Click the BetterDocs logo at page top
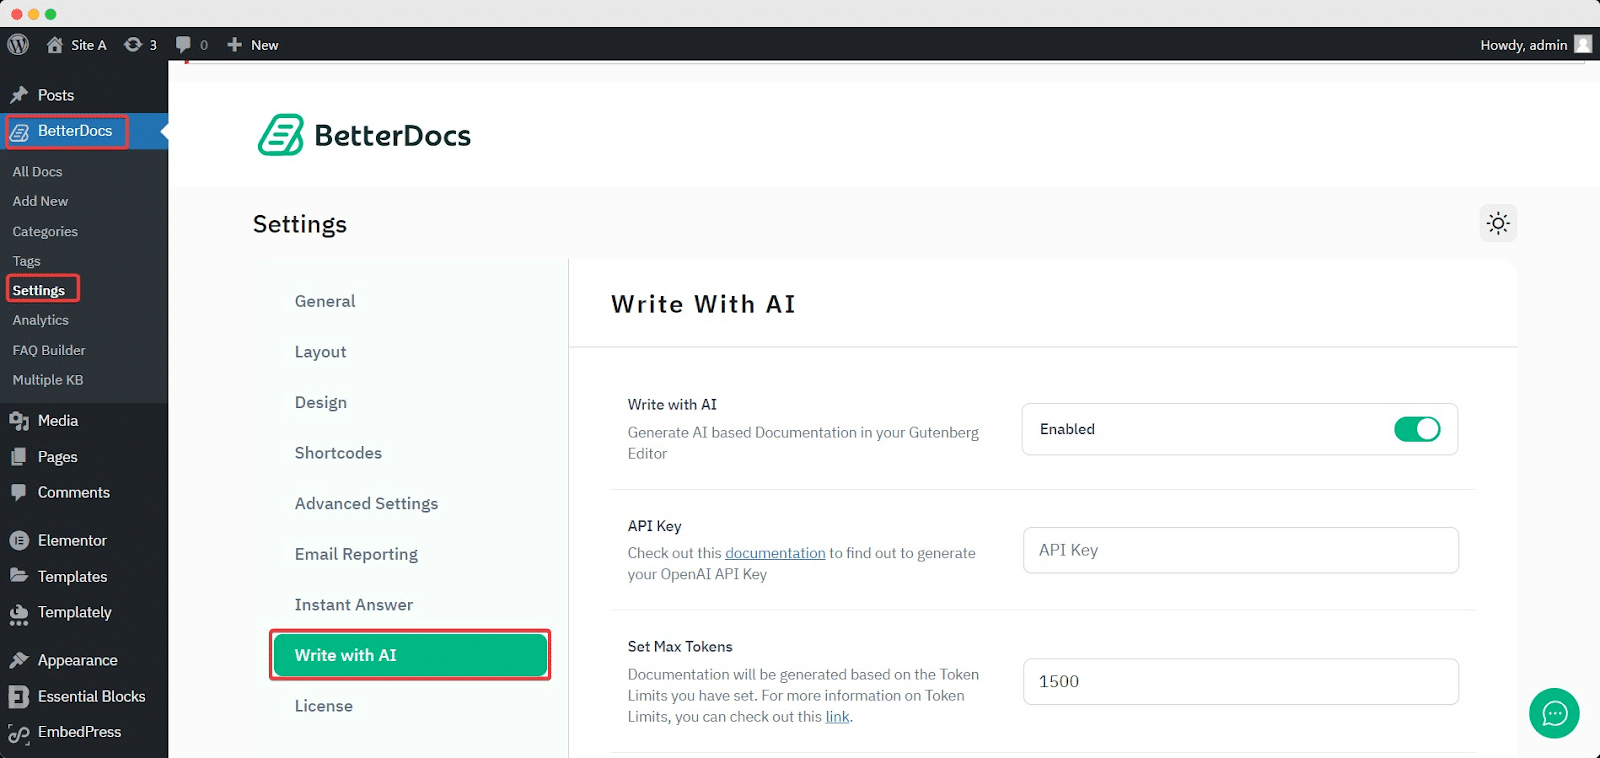Screen dimensions: 1600x758 363,135
